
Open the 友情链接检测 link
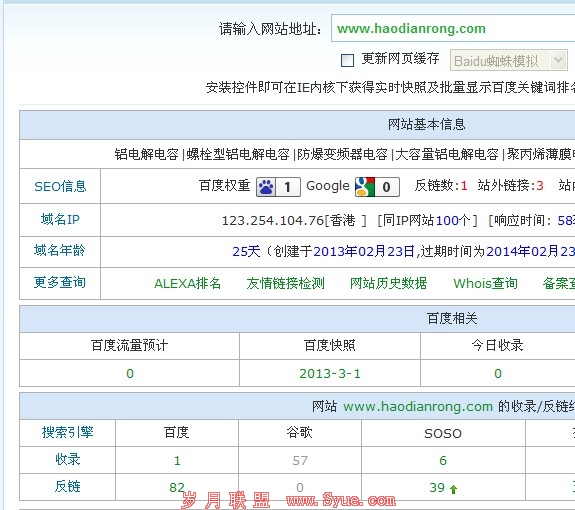click(x=285, y=283)
